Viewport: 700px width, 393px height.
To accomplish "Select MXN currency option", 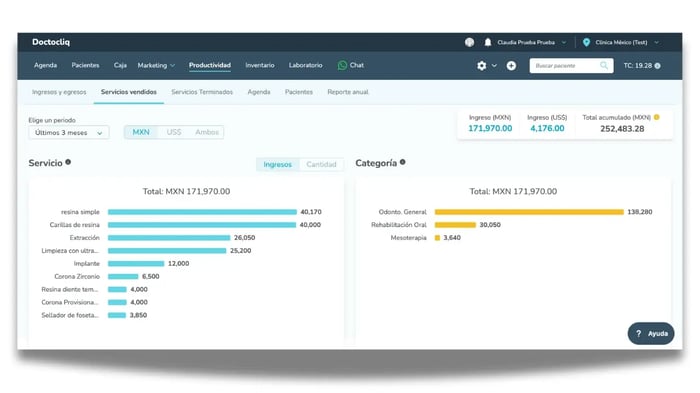I will [141, 132].
